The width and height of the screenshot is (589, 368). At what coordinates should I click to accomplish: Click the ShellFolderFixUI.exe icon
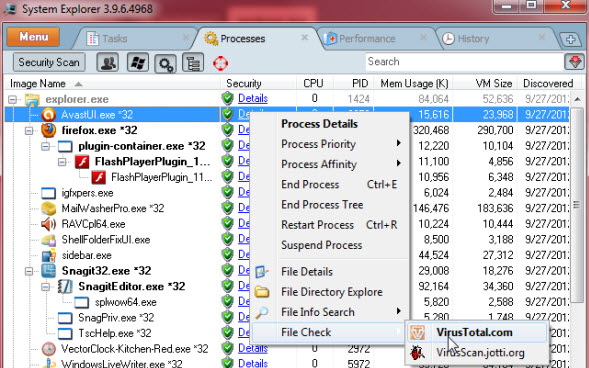click(x=48, y=240)
